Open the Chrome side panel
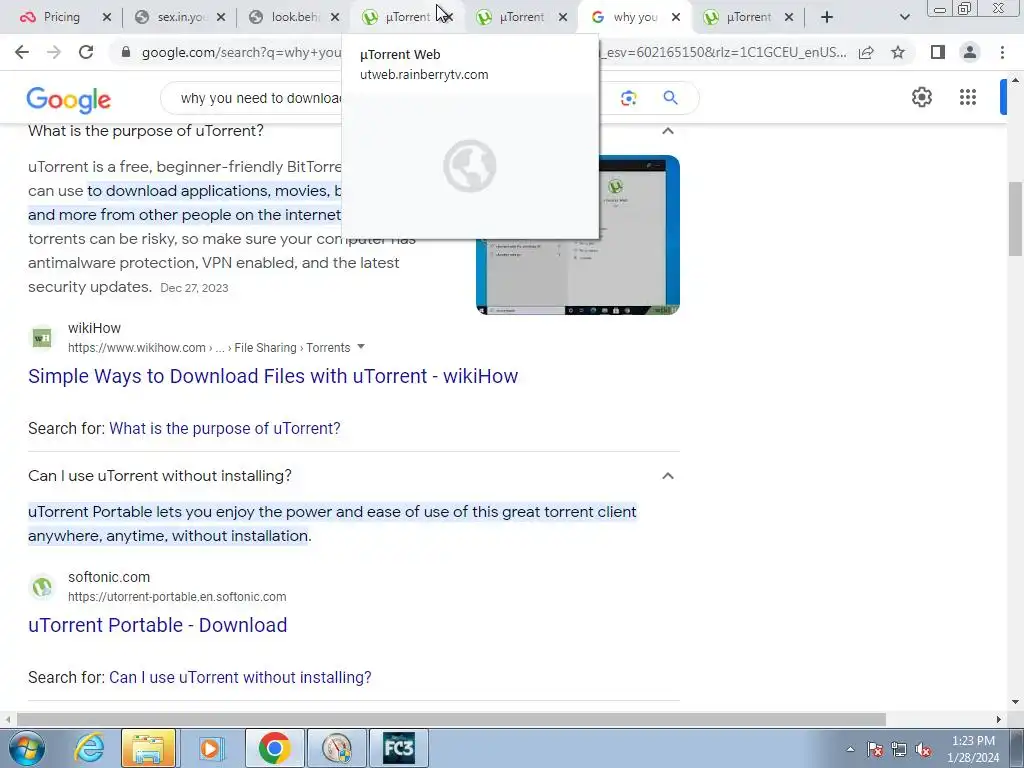Screen dimensions: 1024x768 [x=938, y=52]
